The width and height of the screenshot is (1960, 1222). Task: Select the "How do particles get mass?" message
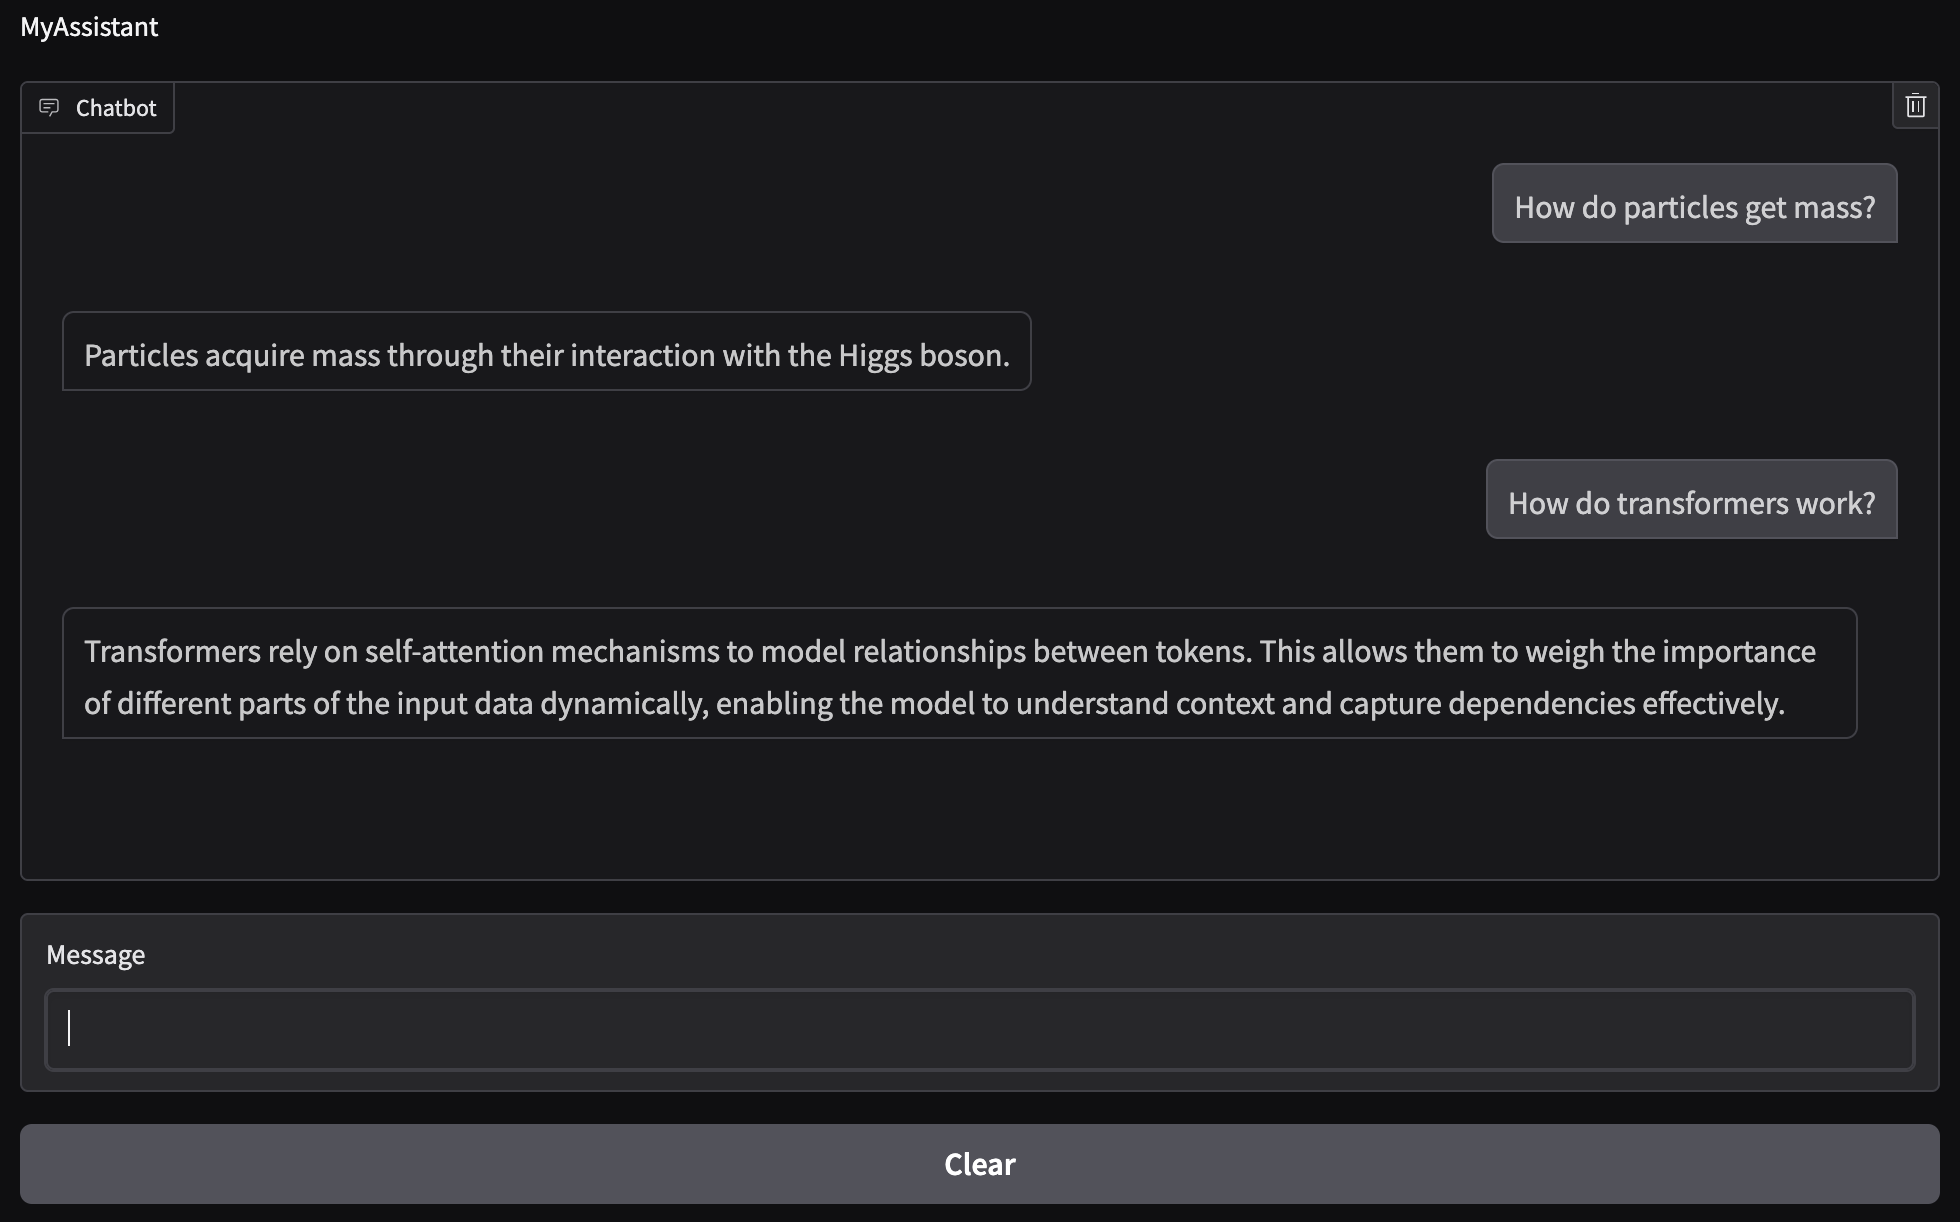tap(1694, 204)
